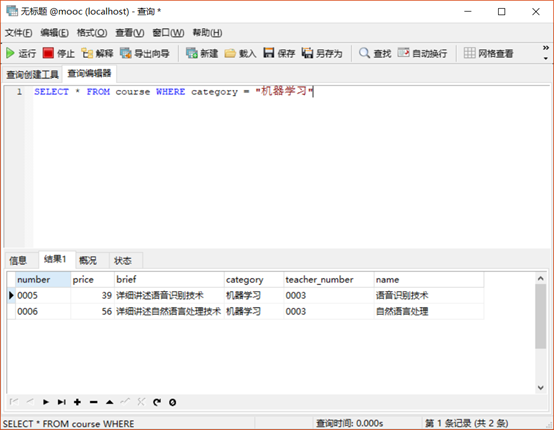Expand the toolbar overflow chevron
This screenshot has width=554, height=430.
(x=546, y=52)
